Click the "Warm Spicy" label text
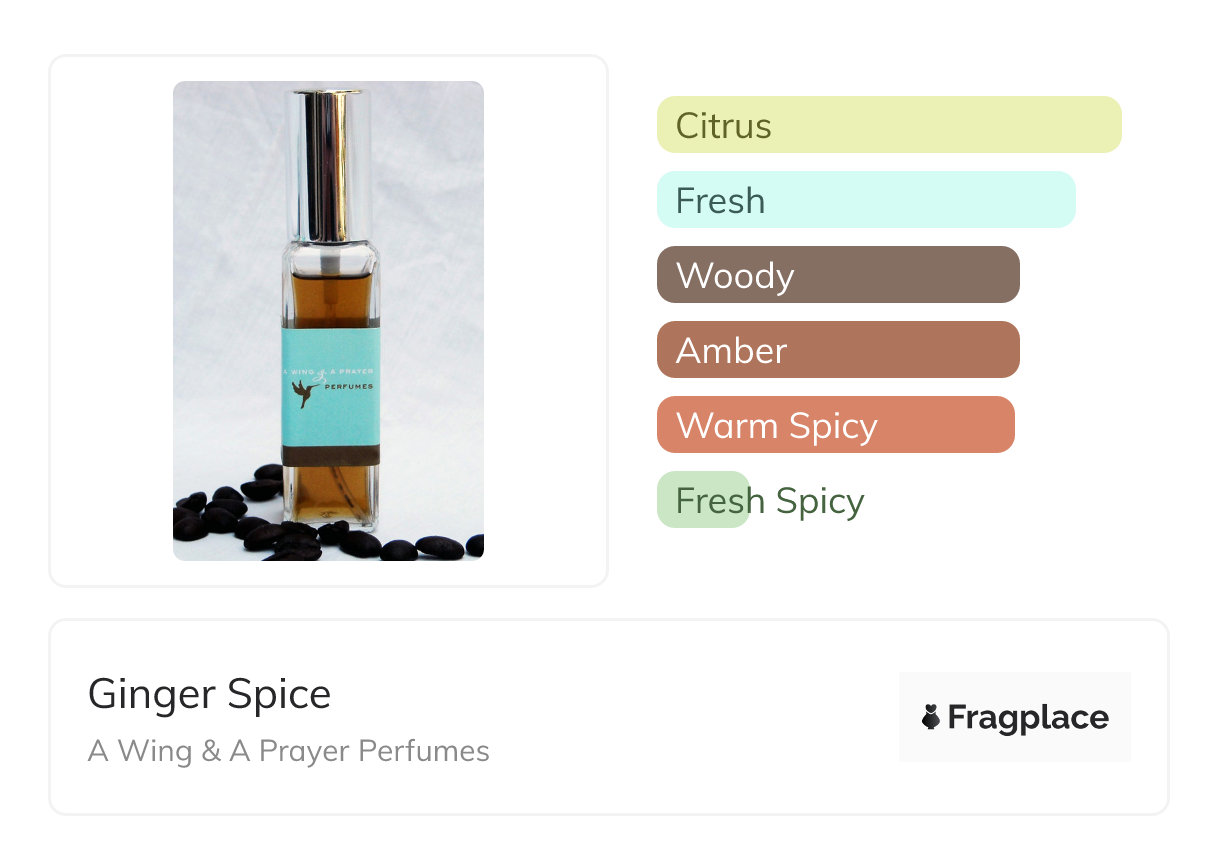 [776, 426]
